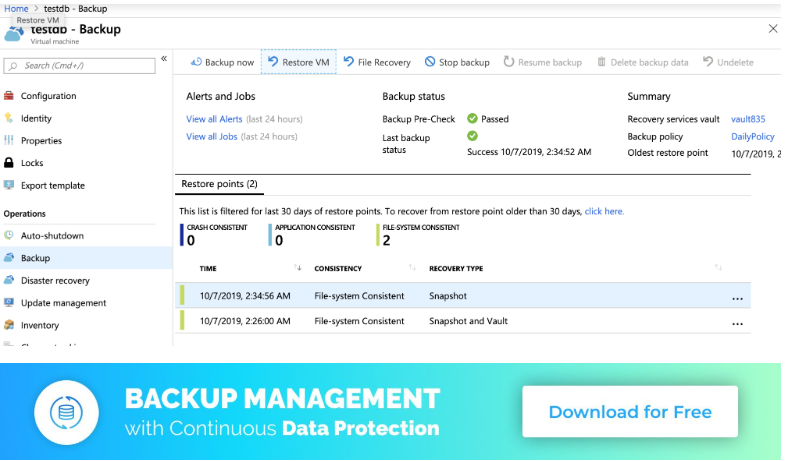This screenshot has height=461, width=785.
Task: Open the Locks sidebar item
Action: 32,163
